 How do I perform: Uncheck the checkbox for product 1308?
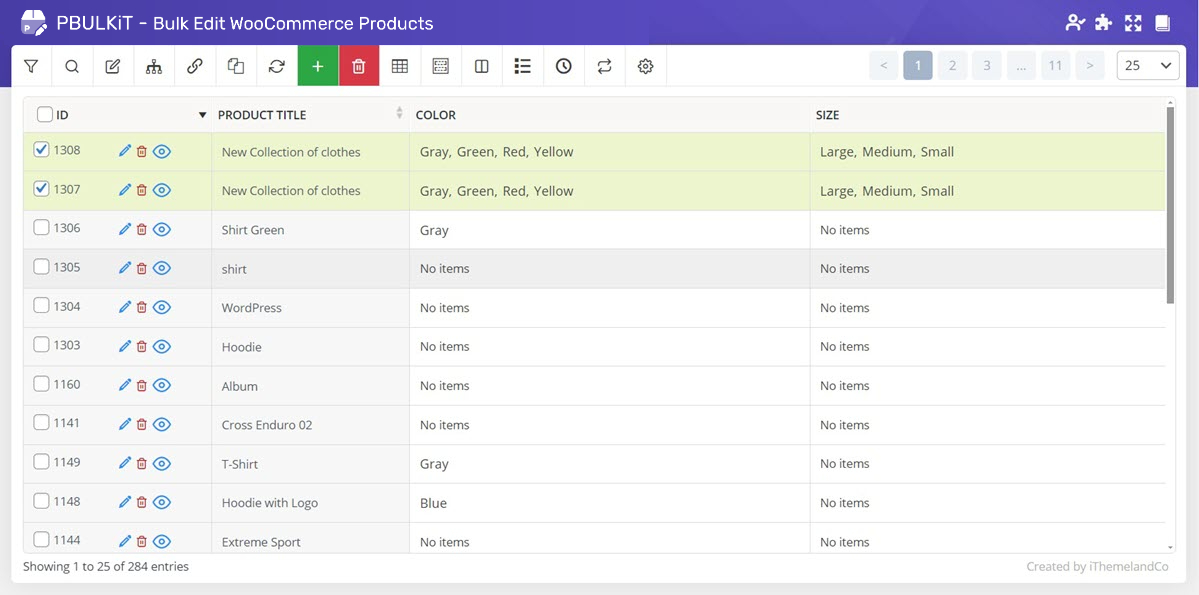tap(41, 150)
